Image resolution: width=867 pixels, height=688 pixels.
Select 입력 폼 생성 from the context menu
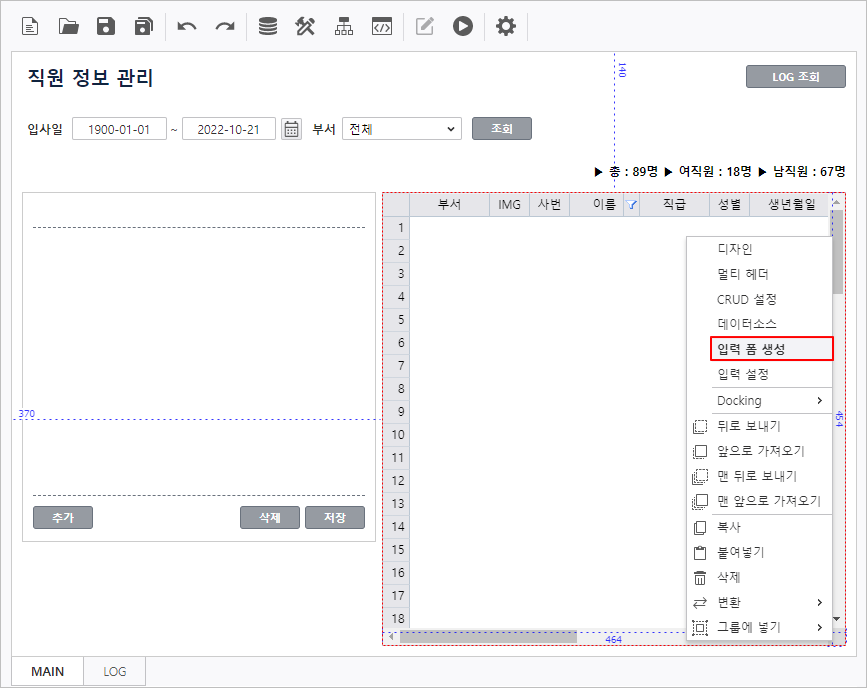[x=770, y=349]
